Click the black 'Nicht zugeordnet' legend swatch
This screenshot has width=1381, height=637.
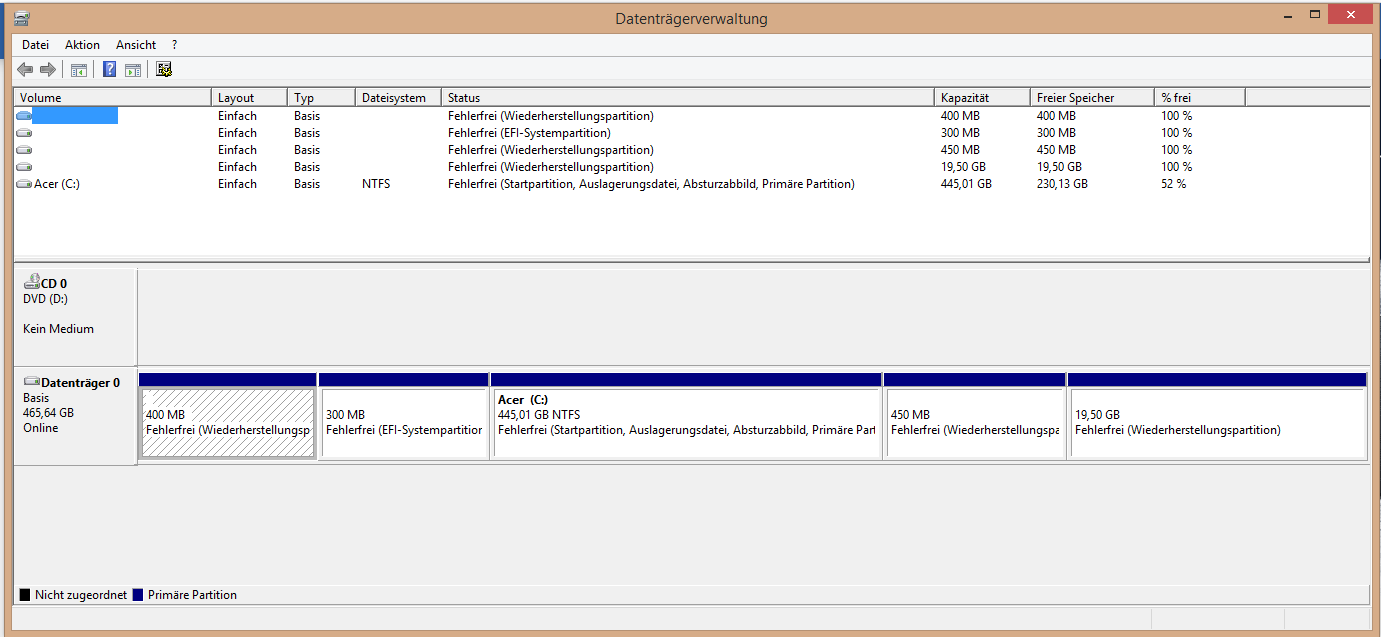click(25, 595)
